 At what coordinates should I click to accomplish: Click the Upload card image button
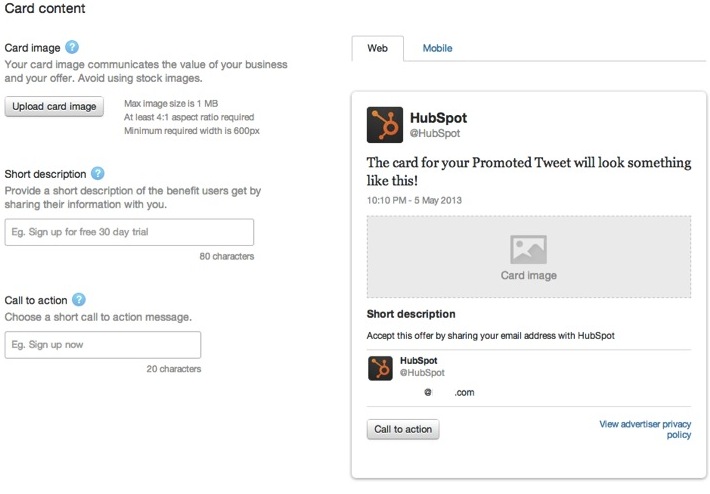(54, 106)
